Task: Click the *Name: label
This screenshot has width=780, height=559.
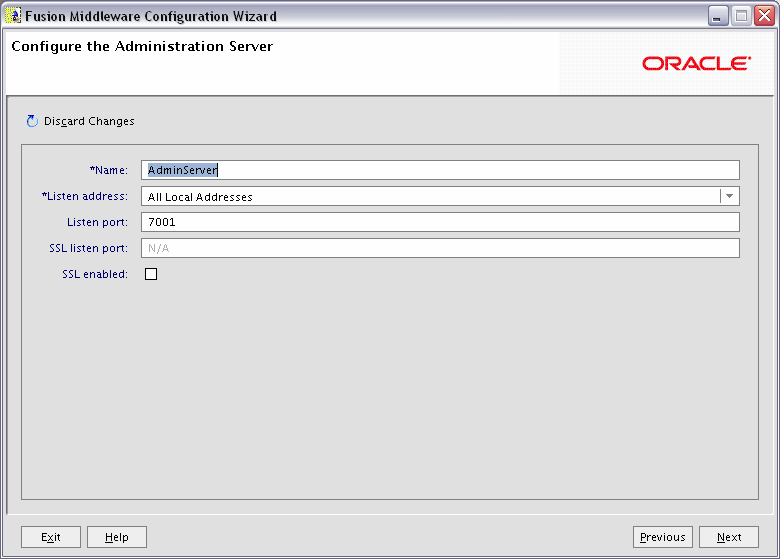Action: point(108,170)
